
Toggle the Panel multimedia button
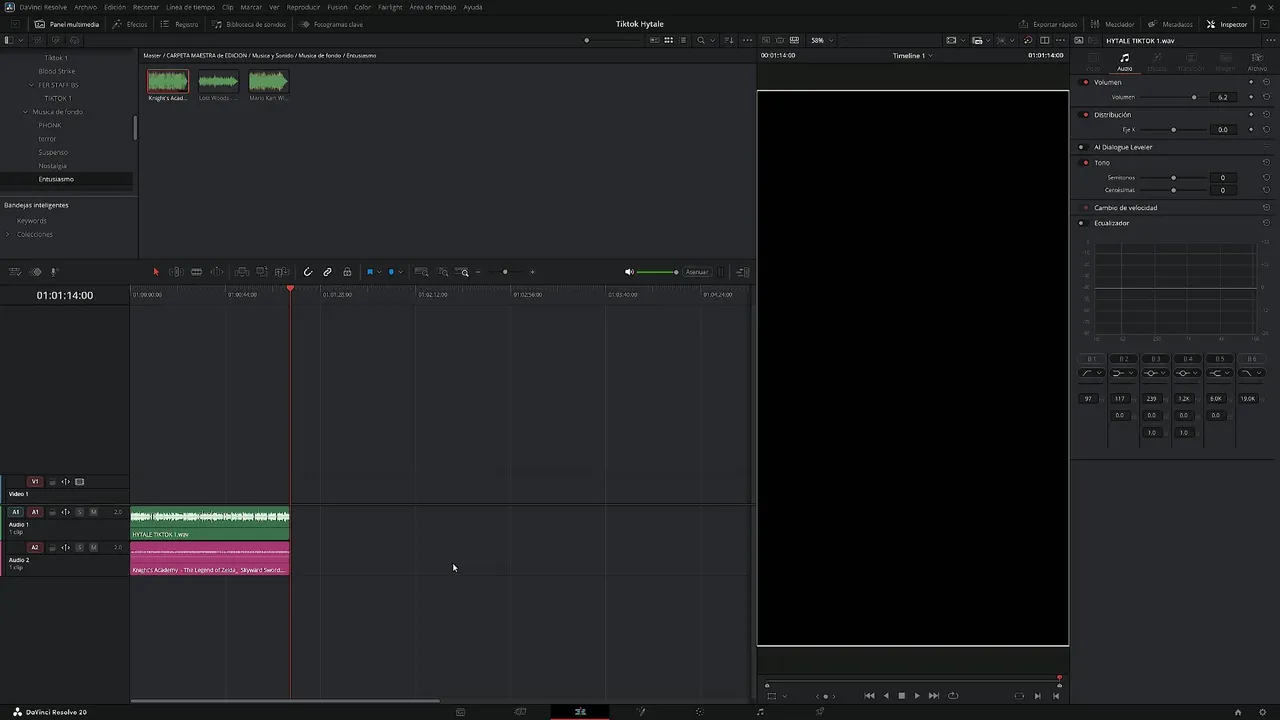tap(67, 24)
